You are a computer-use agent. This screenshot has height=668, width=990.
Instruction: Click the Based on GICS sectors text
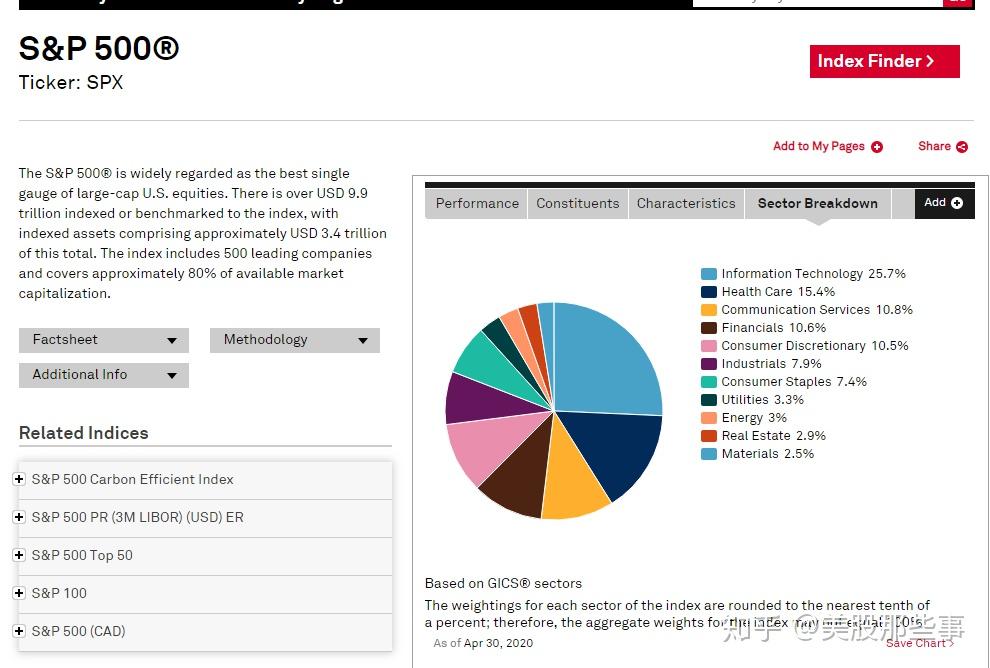[x=503, y=583]
